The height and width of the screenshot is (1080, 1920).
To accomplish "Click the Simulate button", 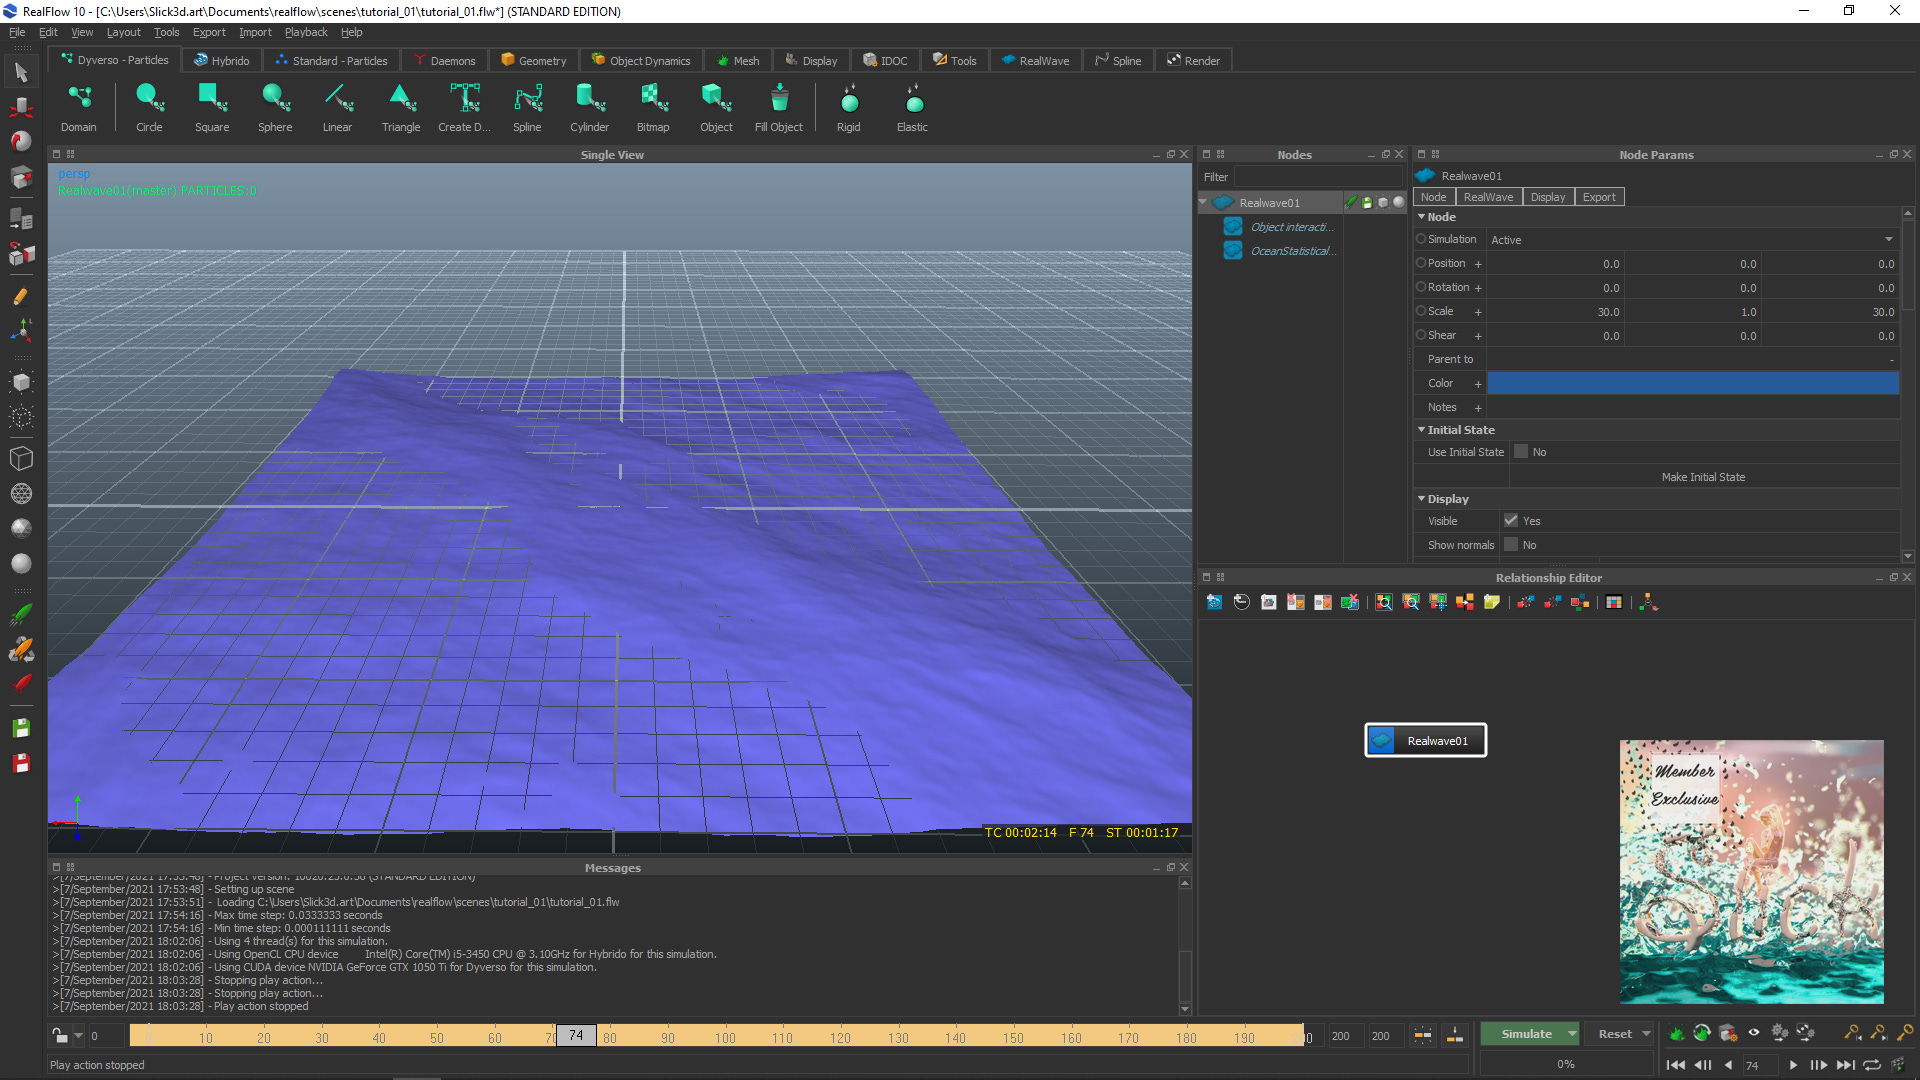I will click(x=1526, y=1034).
